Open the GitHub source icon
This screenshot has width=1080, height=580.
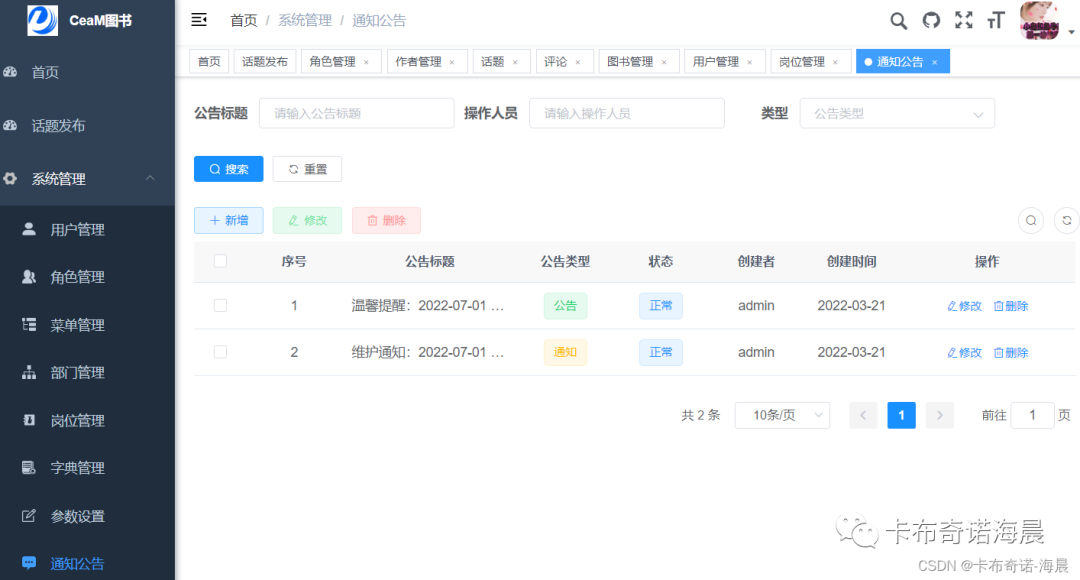coord(931,21)
